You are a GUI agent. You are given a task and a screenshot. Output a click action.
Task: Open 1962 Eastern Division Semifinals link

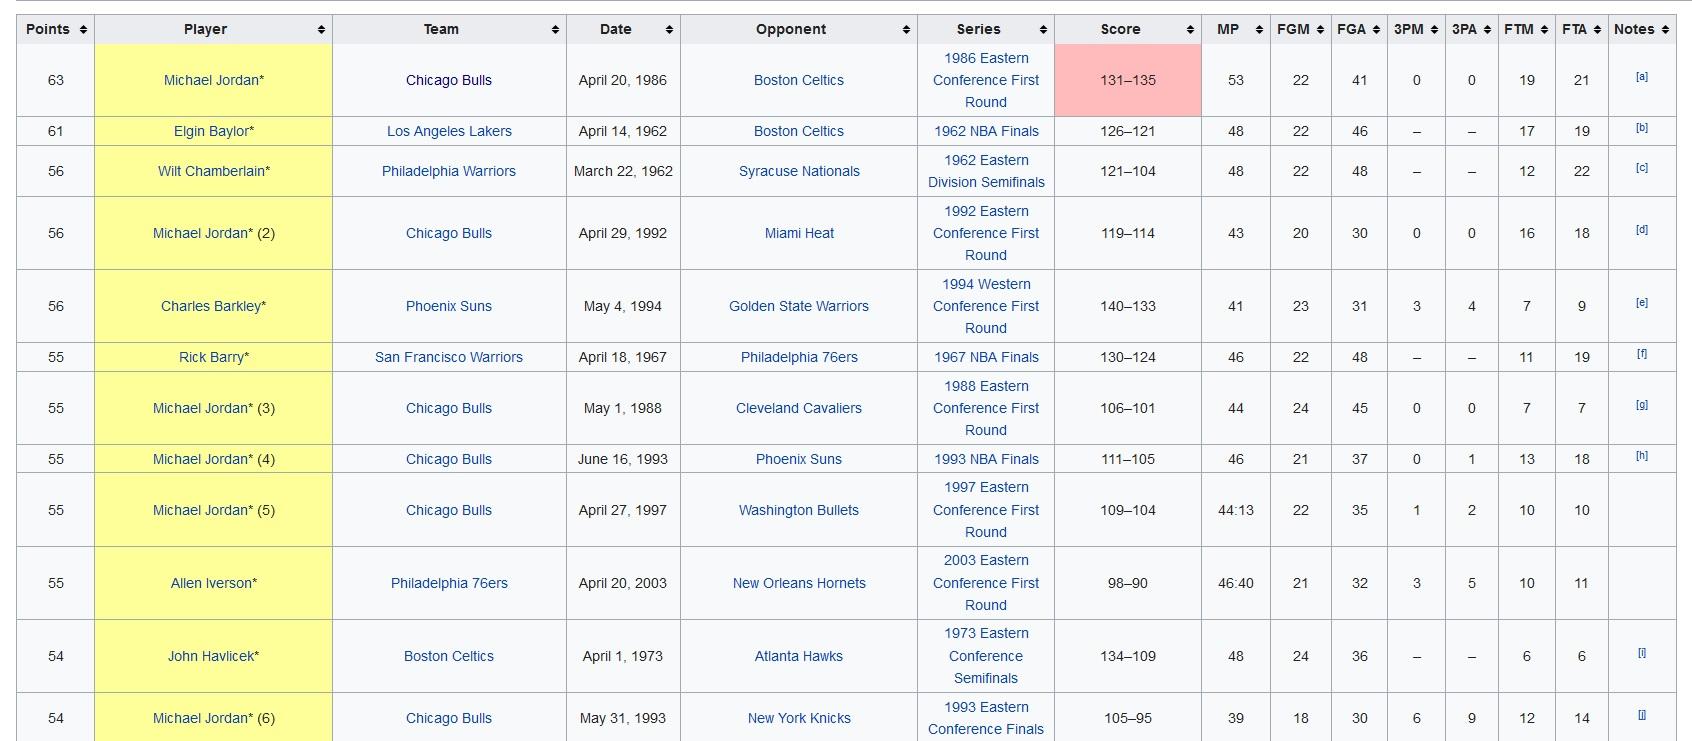click(986, 171)
